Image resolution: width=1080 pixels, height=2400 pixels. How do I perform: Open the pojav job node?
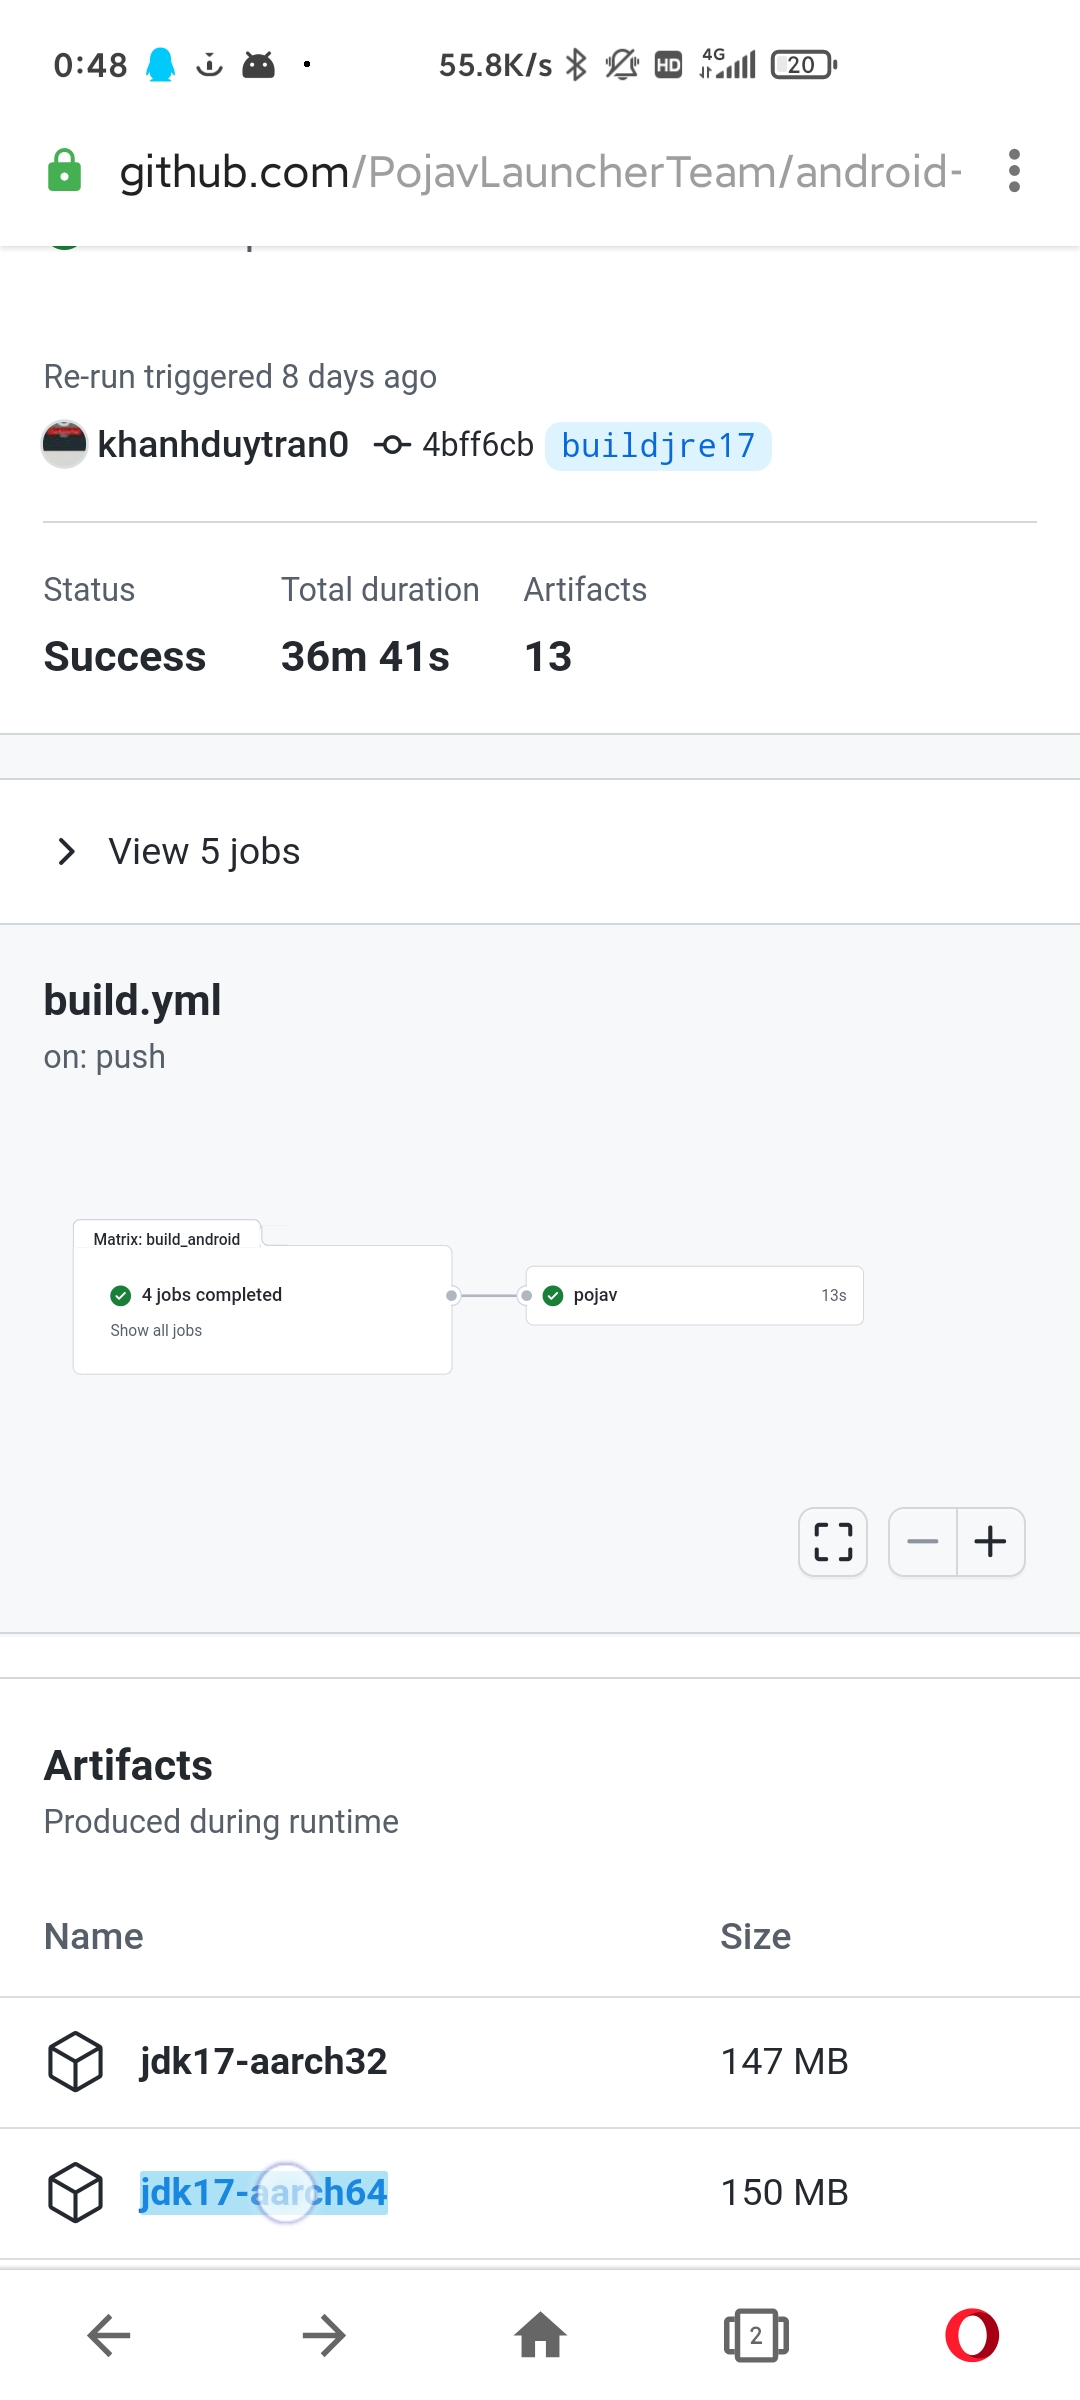click(694, 1295)
